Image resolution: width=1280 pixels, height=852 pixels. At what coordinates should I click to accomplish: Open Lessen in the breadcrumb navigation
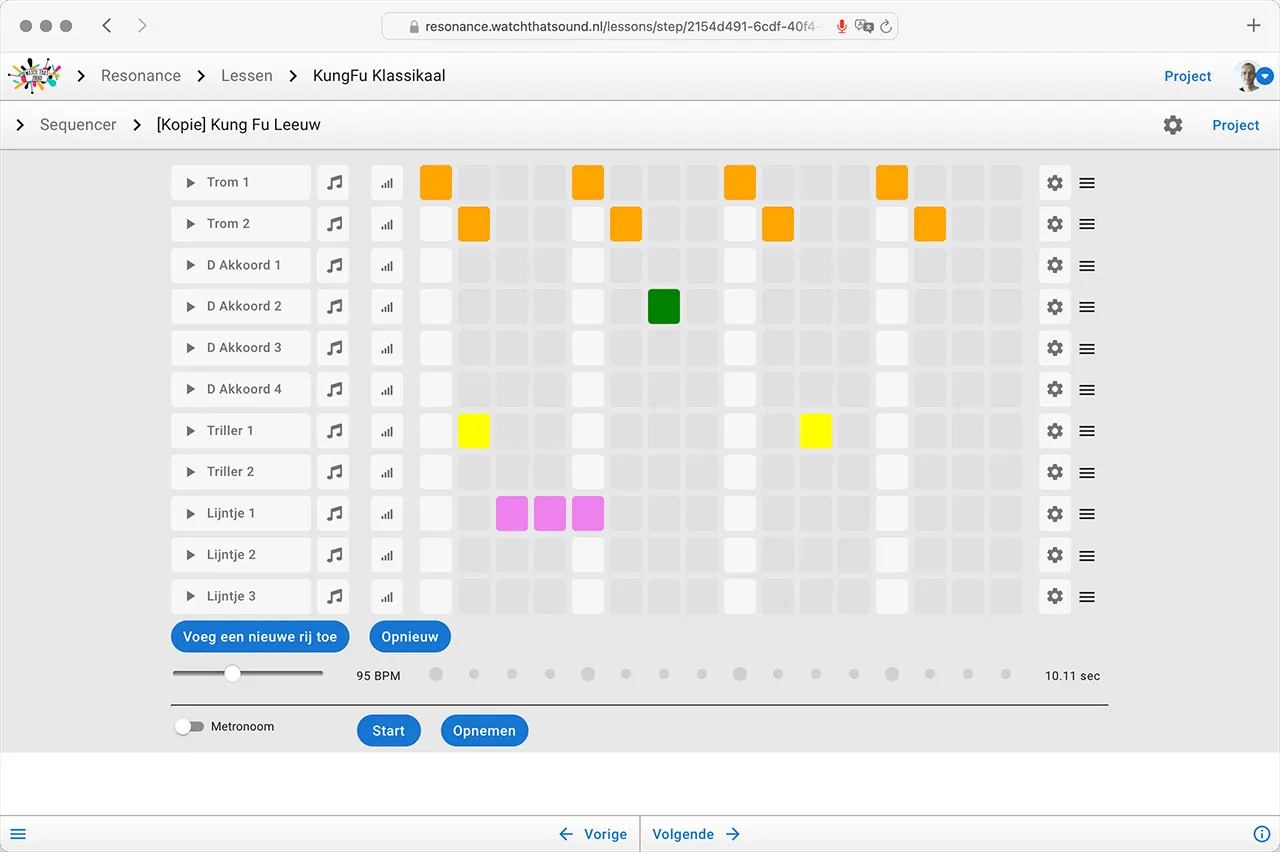click(x=246, y=75)
